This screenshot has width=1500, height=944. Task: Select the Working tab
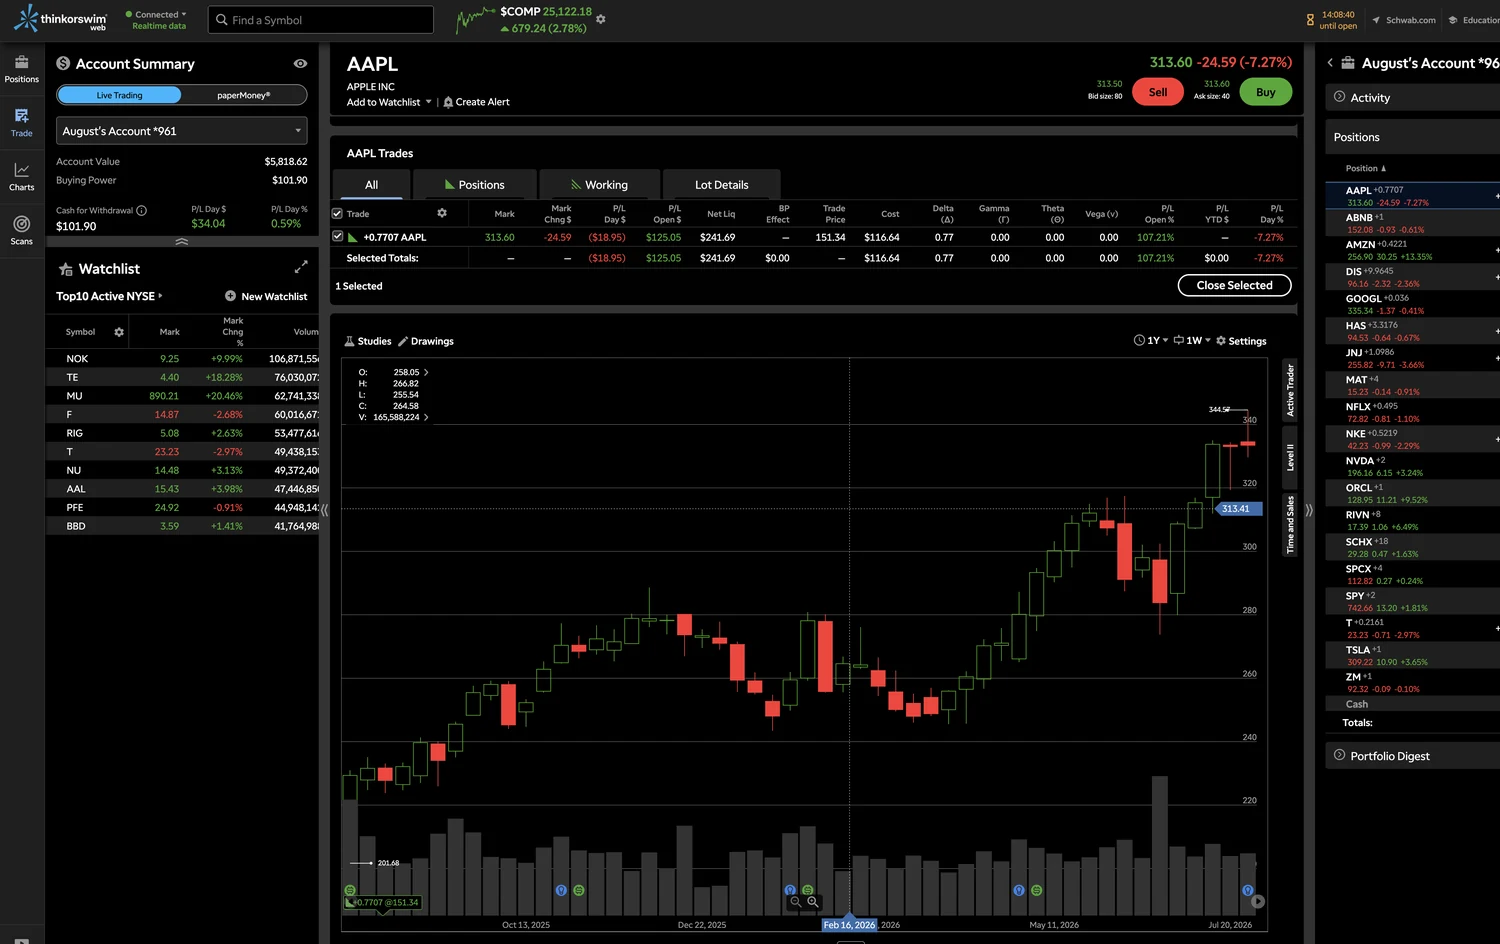click(599, 185)
